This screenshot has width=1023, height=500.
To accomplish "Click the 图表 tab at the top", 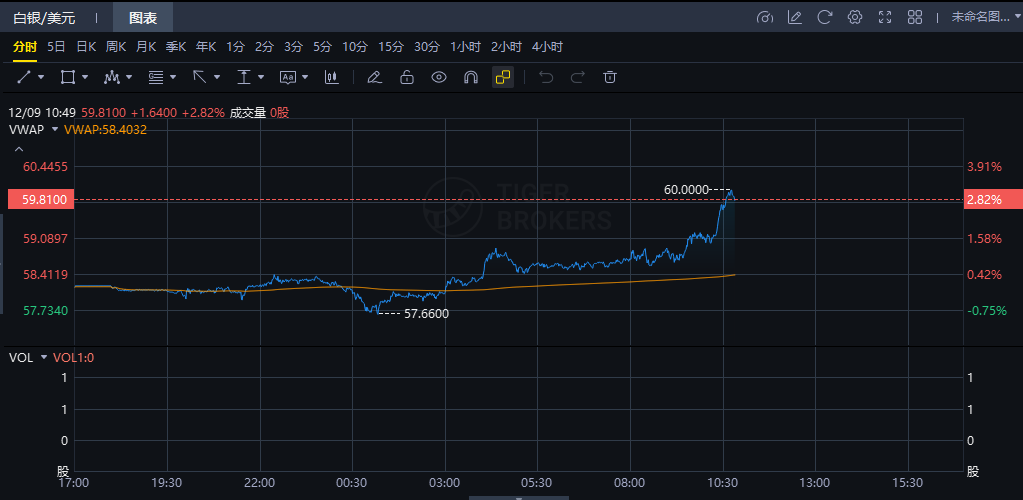I will coord(143,17).
